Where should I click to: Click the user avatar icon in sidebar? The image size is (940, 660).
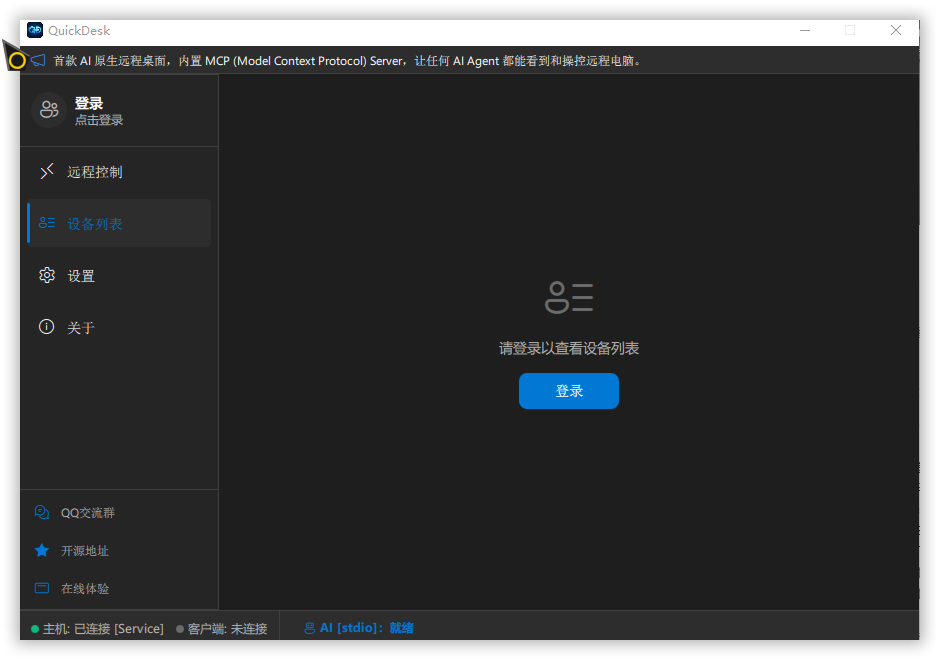click(x=48, y=110)
